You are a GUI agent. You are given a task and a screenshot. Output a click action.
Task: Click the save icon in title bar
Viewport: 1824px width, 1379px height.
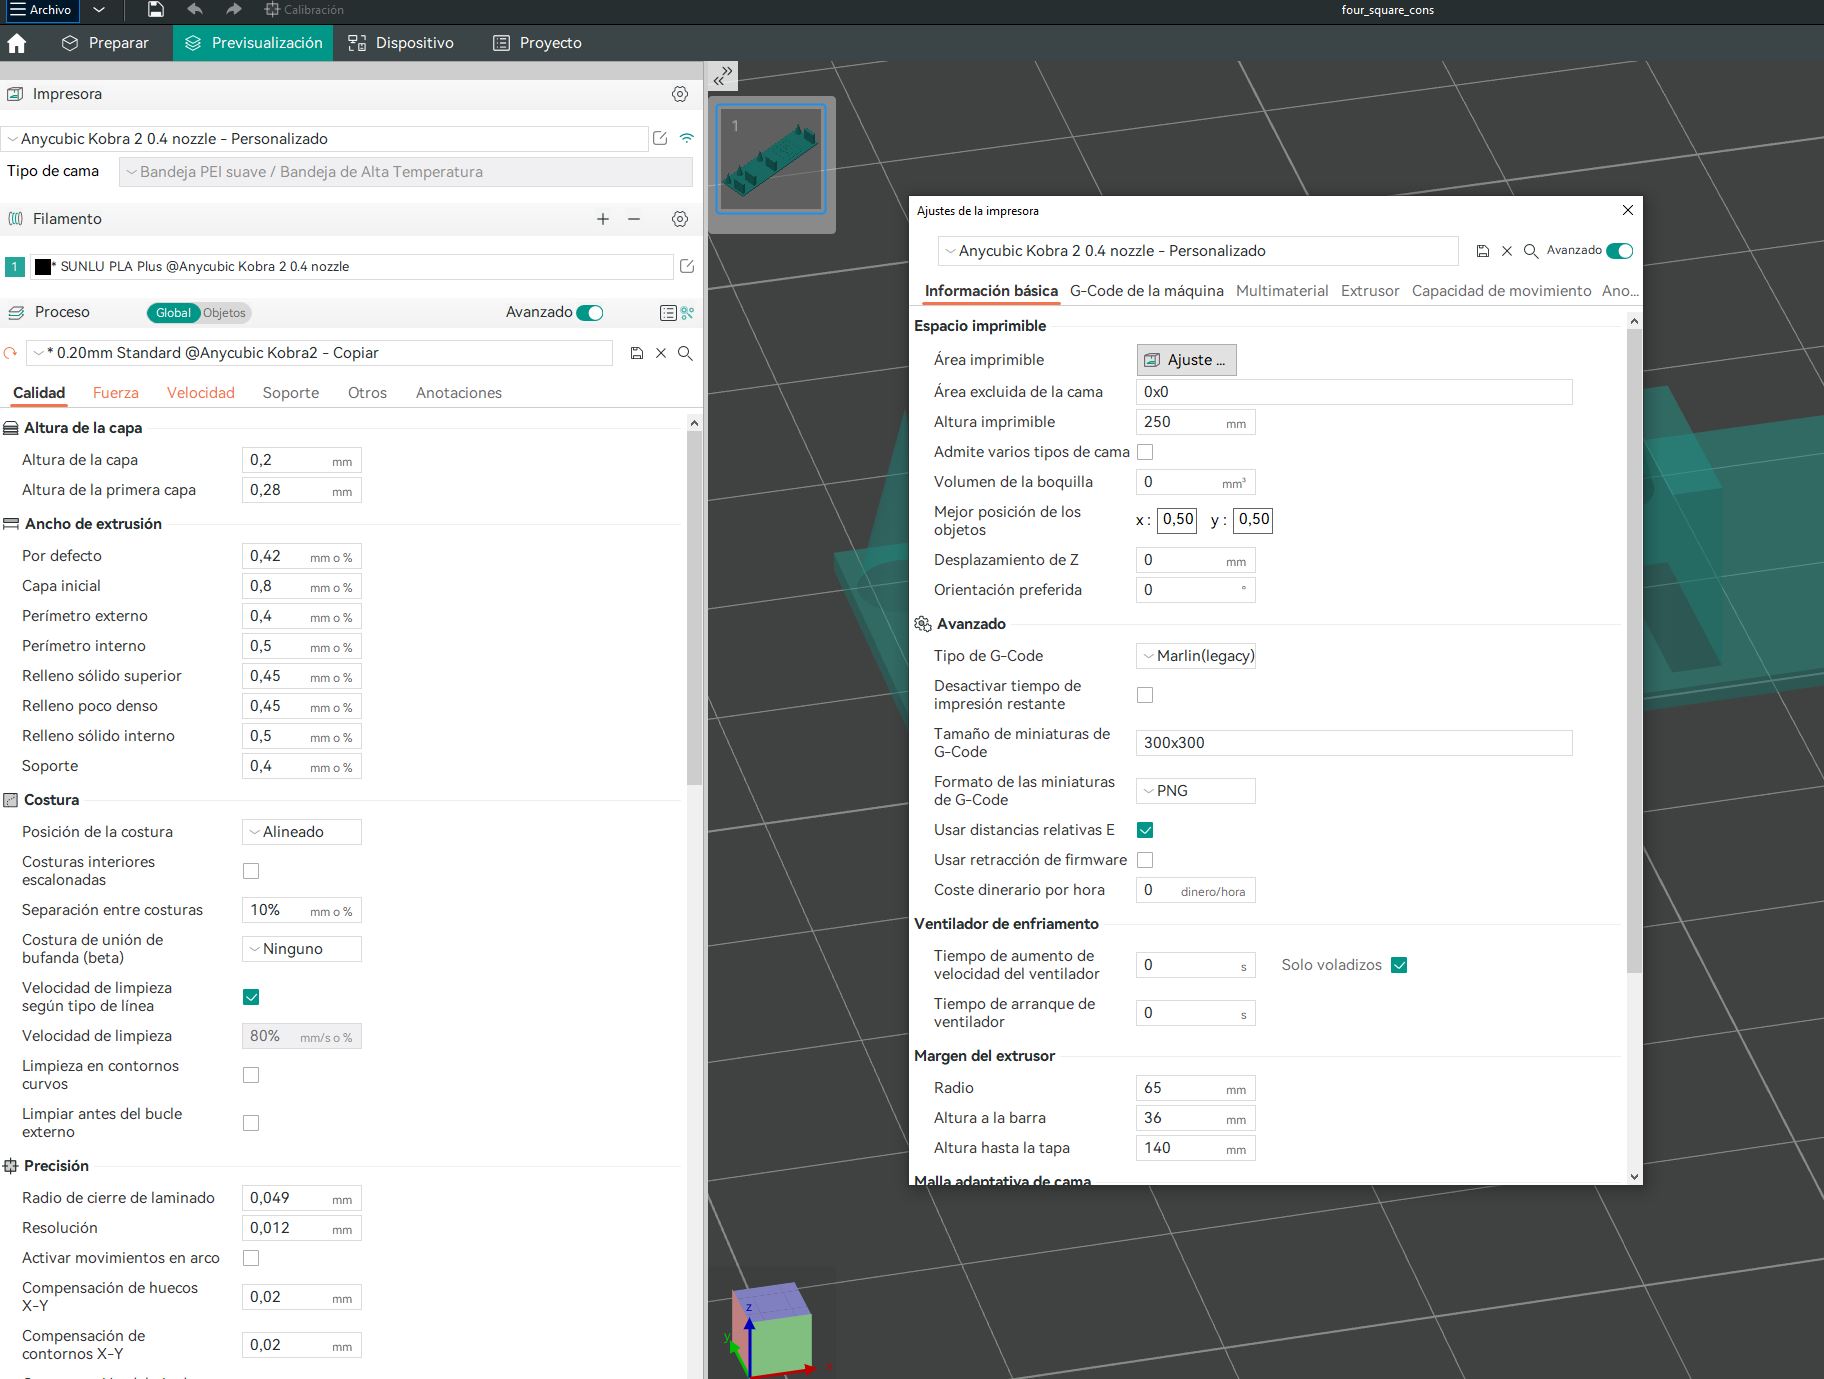click(x=155, y=10)
